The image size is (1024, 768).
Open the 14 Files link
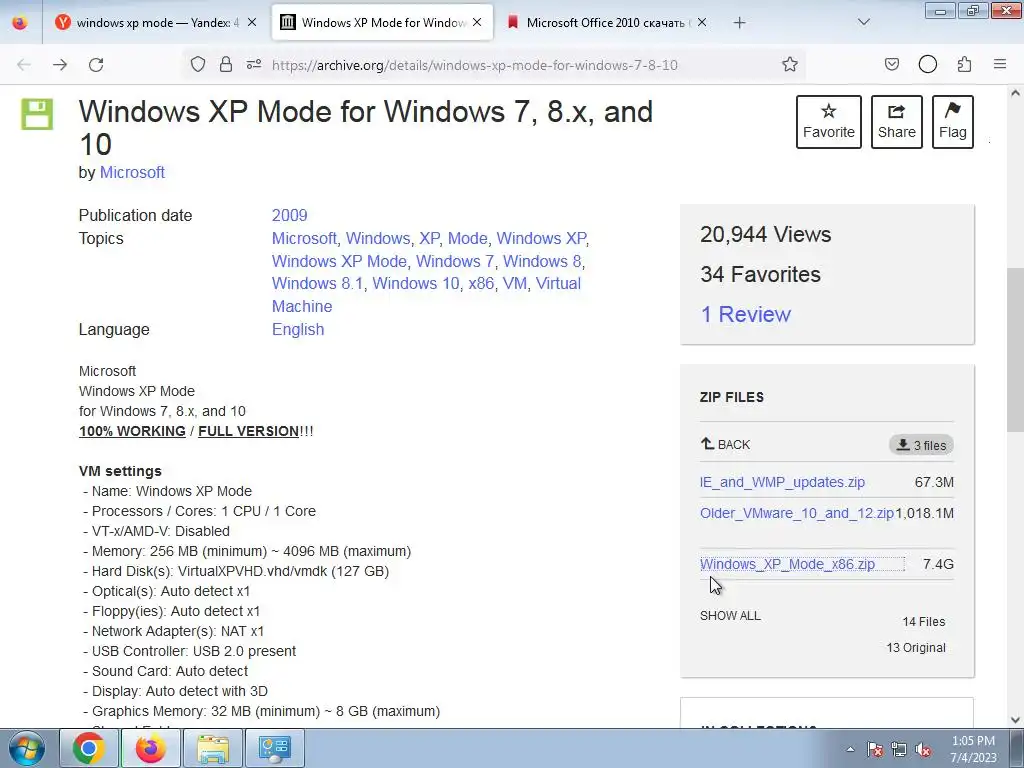click(x=923, y=622)
